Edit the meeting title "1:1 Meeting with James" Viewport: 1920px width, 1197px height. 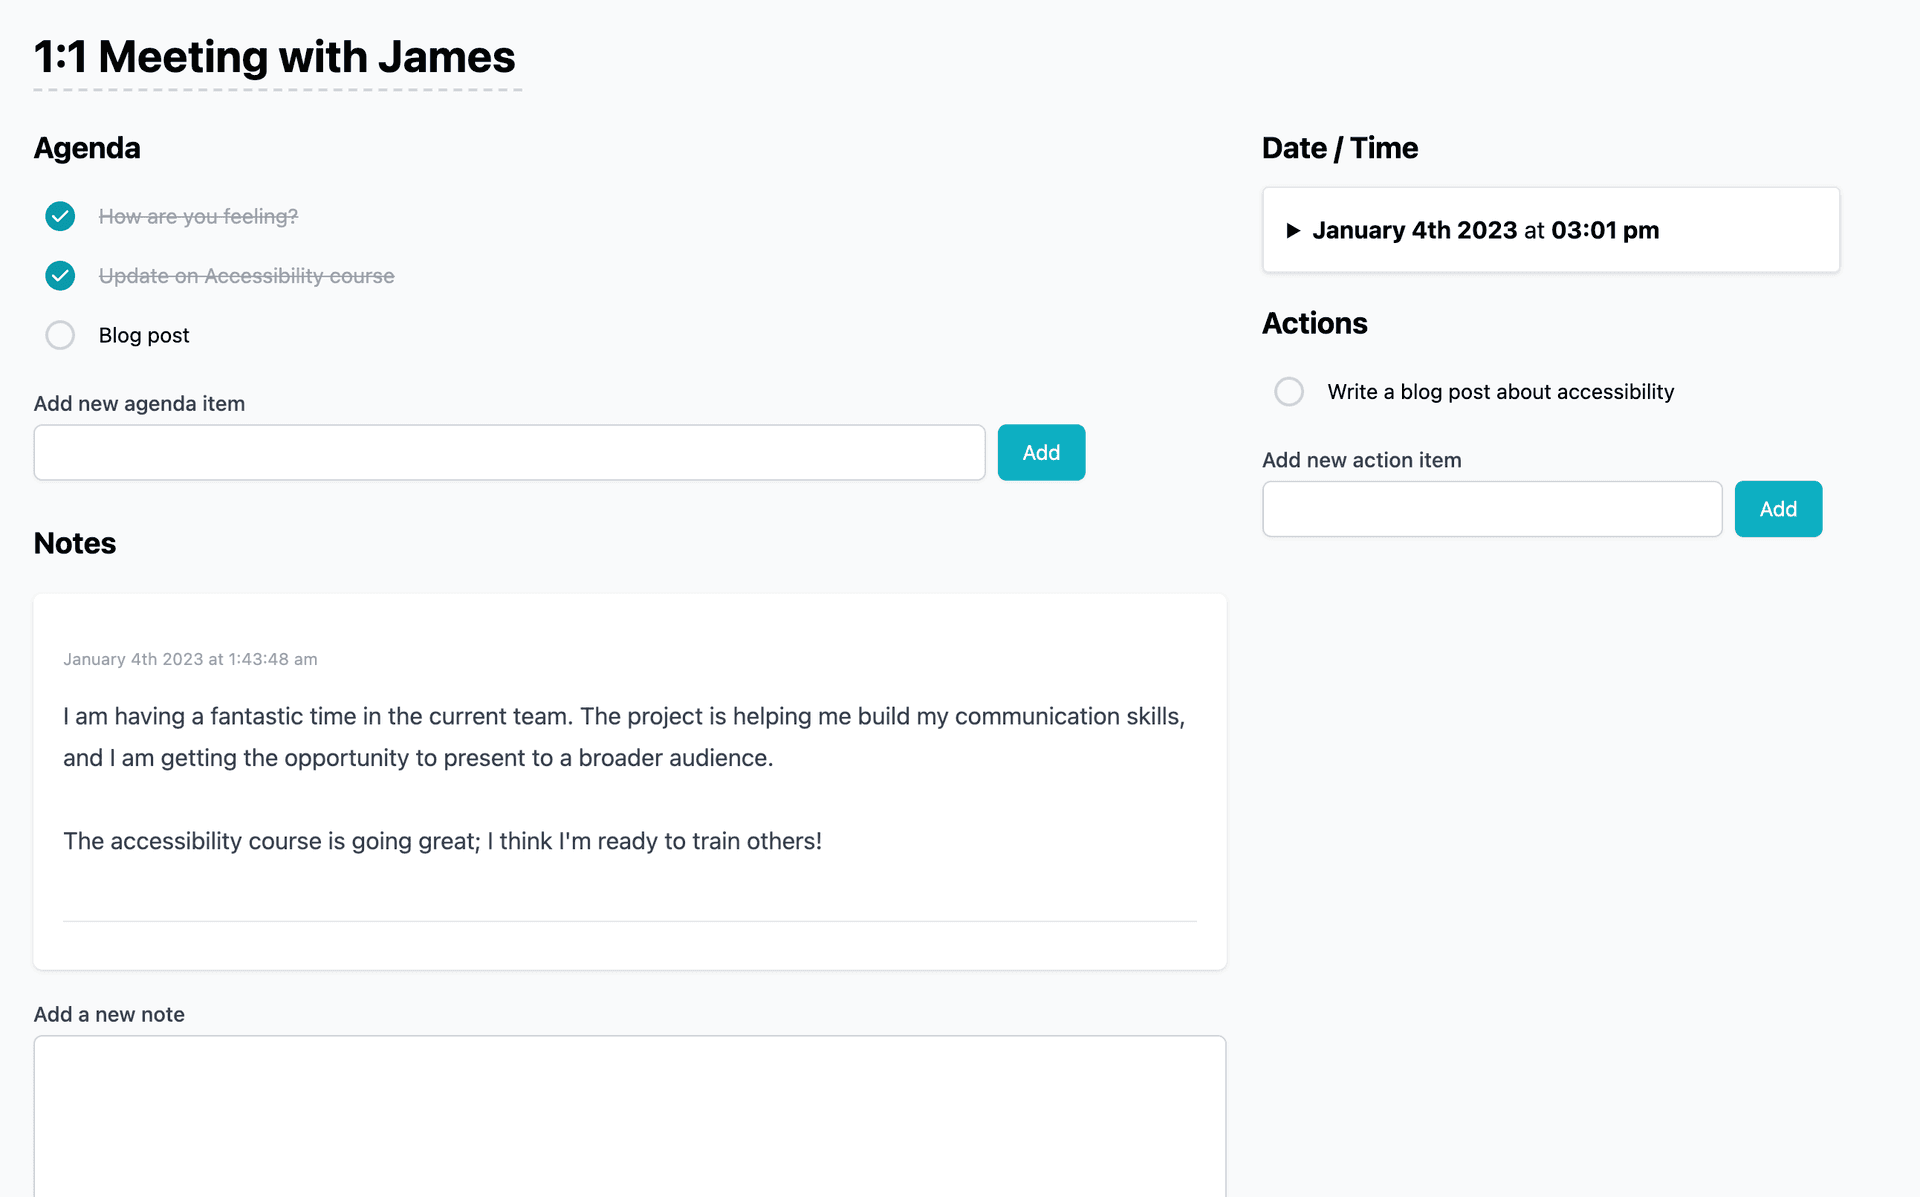[274, 57]
